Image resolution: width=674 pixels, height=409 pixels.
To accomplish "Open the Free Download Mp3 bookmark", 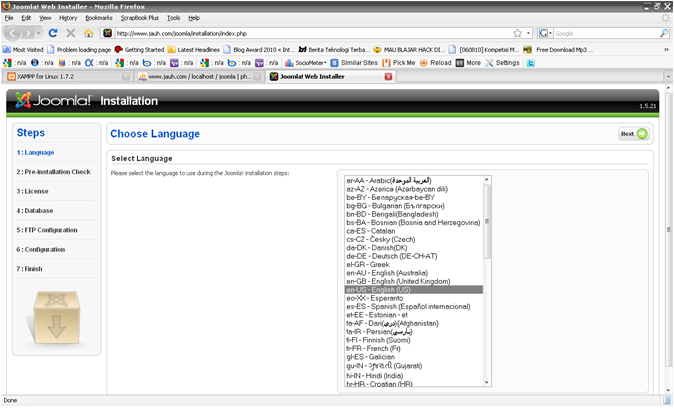I will [558, 50].
